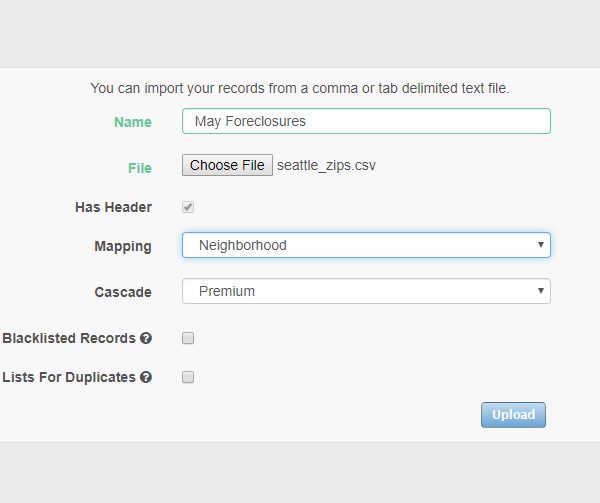Click the arrow on the Cascade select box

pyautogui.click(x=540, y=291)
